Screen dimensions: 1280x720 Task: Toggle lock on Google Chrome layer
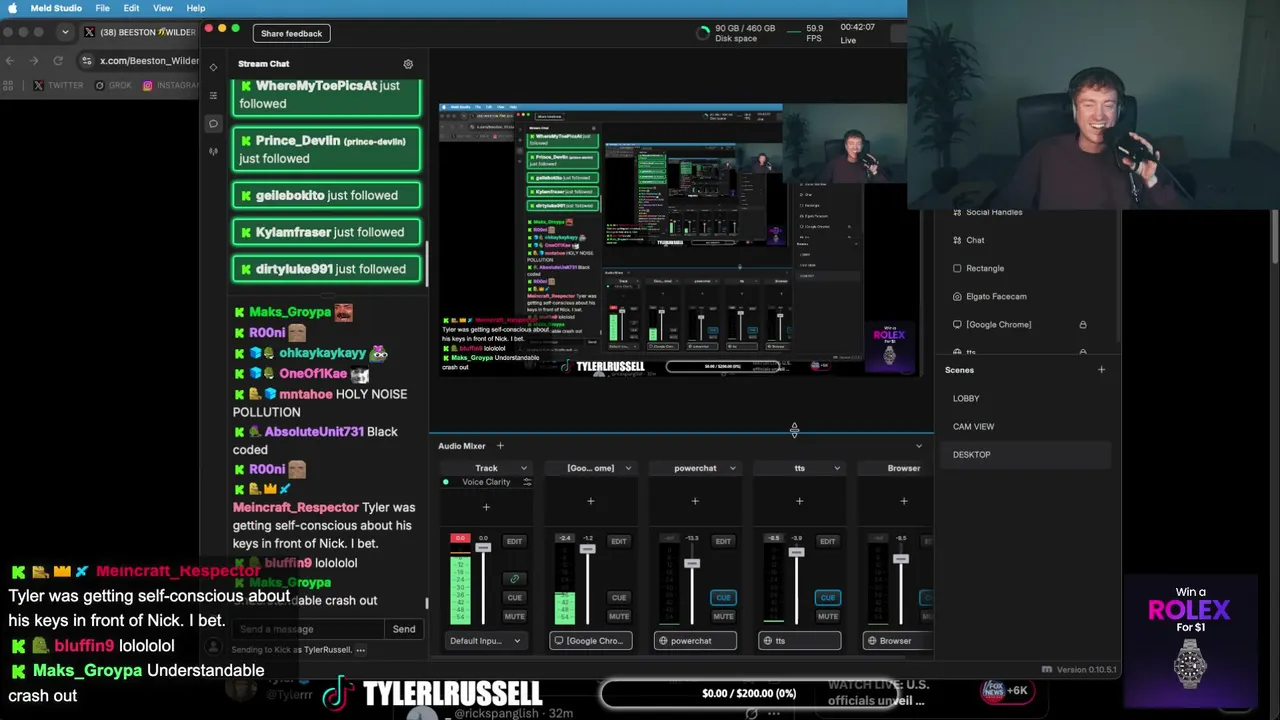[x=1082, y=325]
